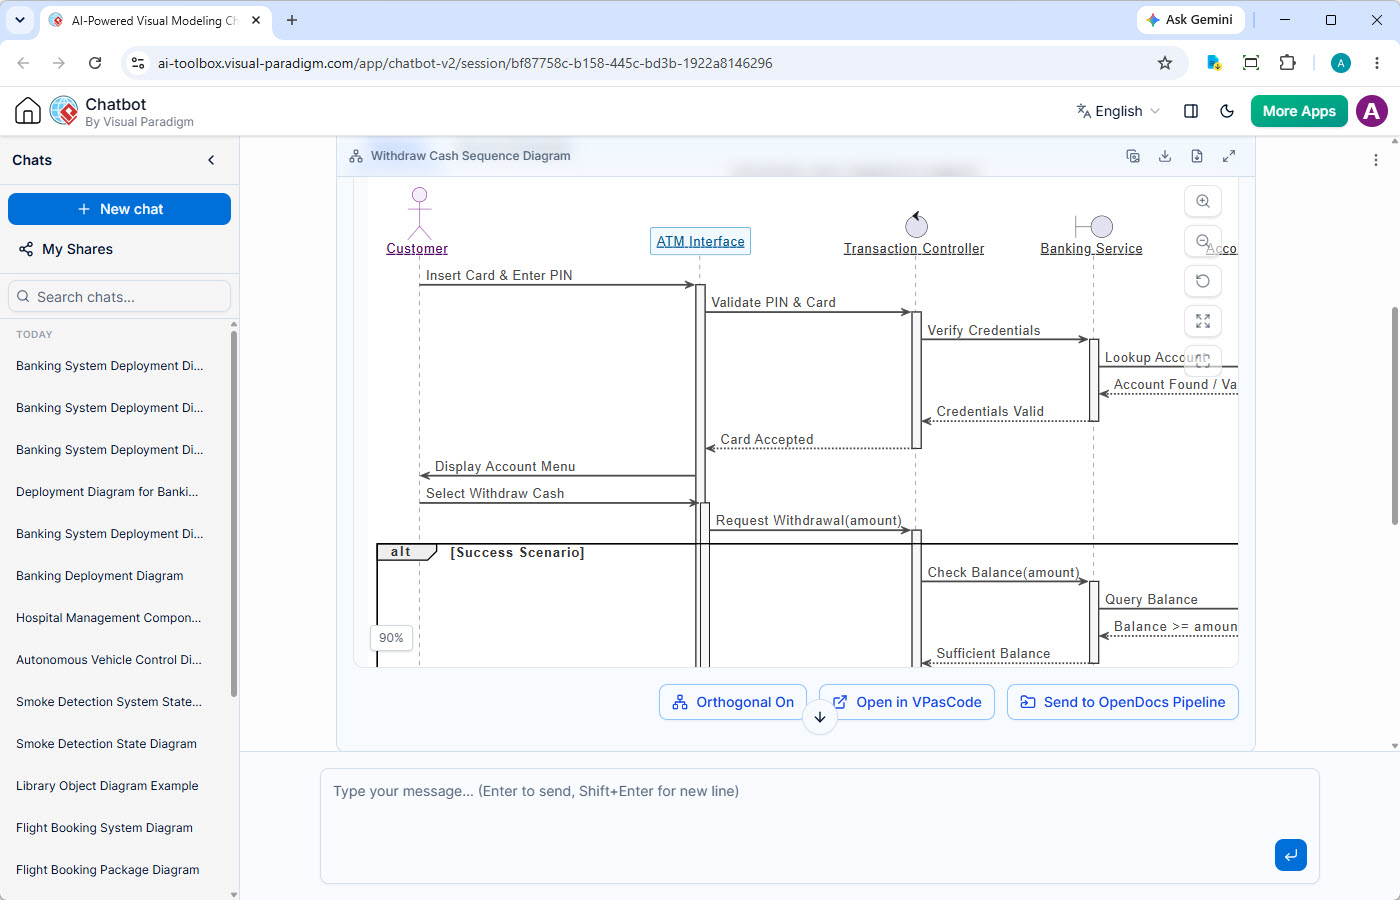The height and width of the screenshot is (900, 1400).
Task: View site information icon
Action: tap(138, 63)
